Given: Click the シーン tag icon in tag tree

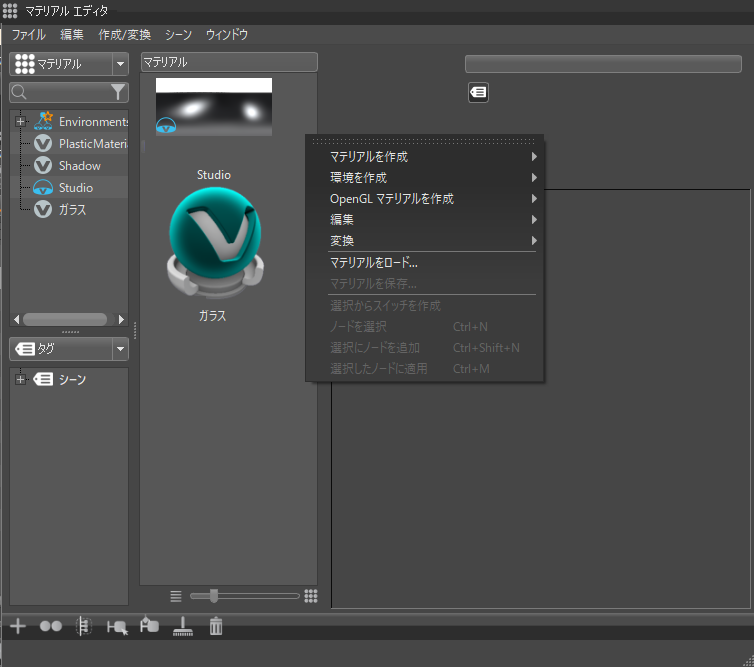Looking at the screenshot, I should (43, 379).
